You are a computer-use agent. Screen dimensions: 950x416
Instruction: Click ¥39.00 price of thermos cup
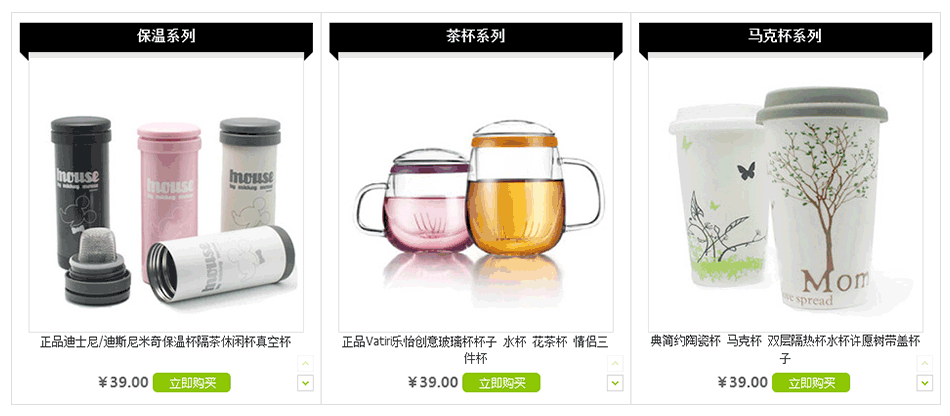(123, 382)
